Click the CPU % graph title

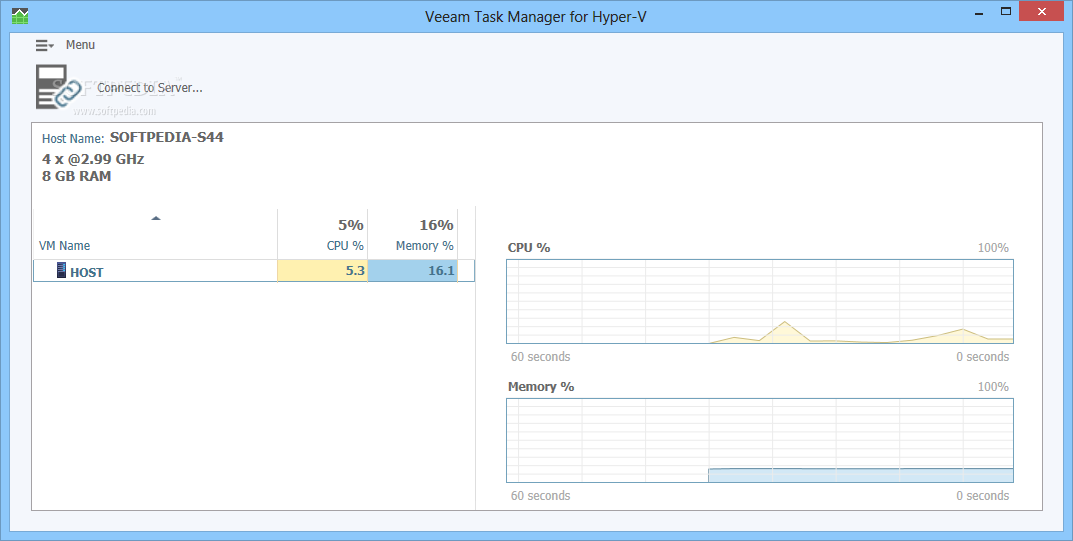coord(529,248)
